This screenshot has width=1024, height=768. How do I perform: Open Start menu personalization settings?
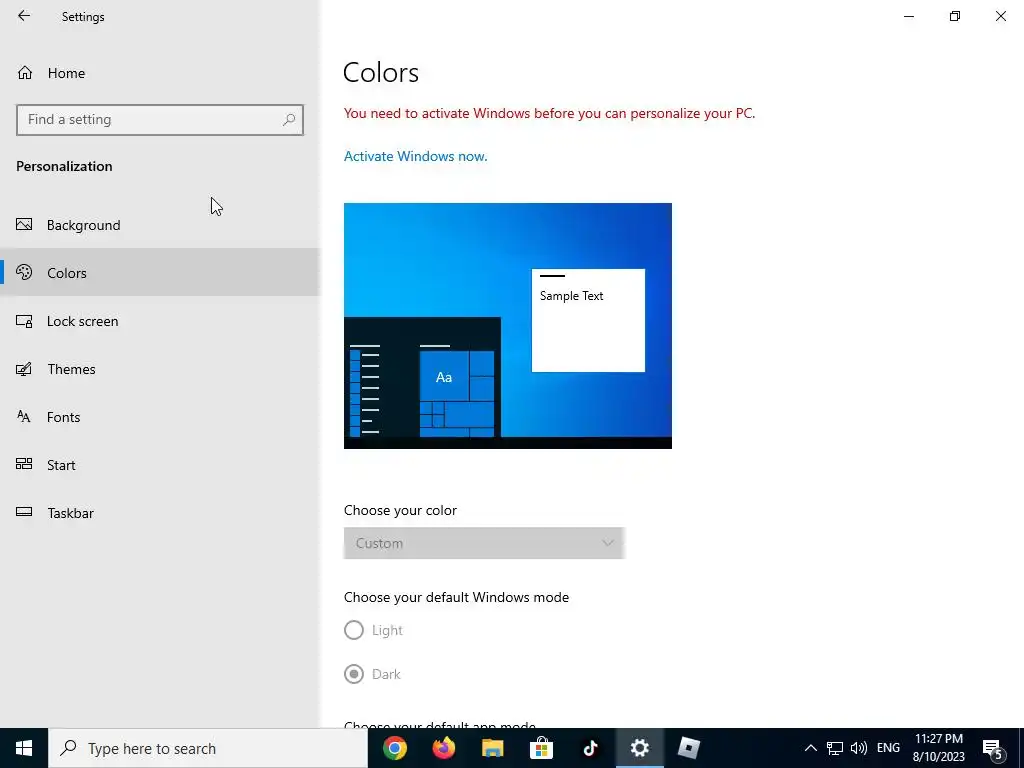click(160, 465)
